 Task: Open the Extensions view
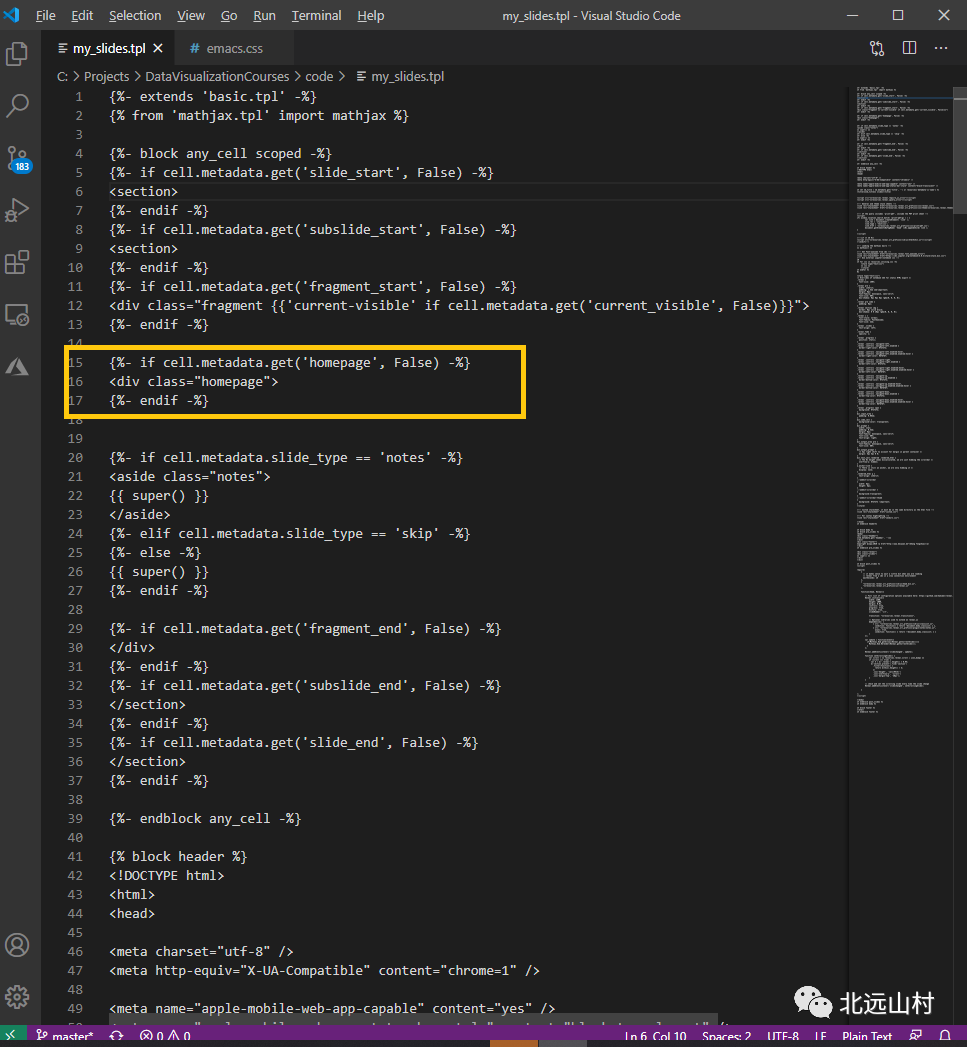(x=17, y=262)
